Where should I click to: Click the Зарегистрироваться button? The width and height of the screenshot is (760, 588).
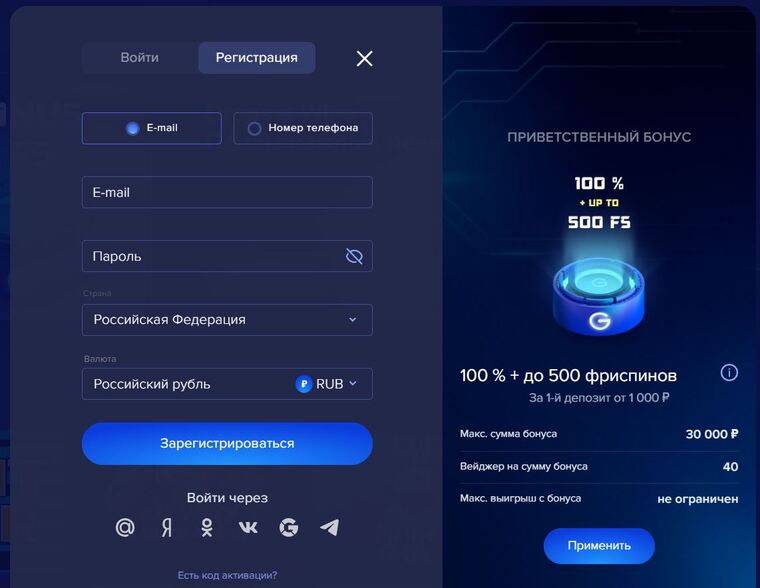[x=227, y=444]
